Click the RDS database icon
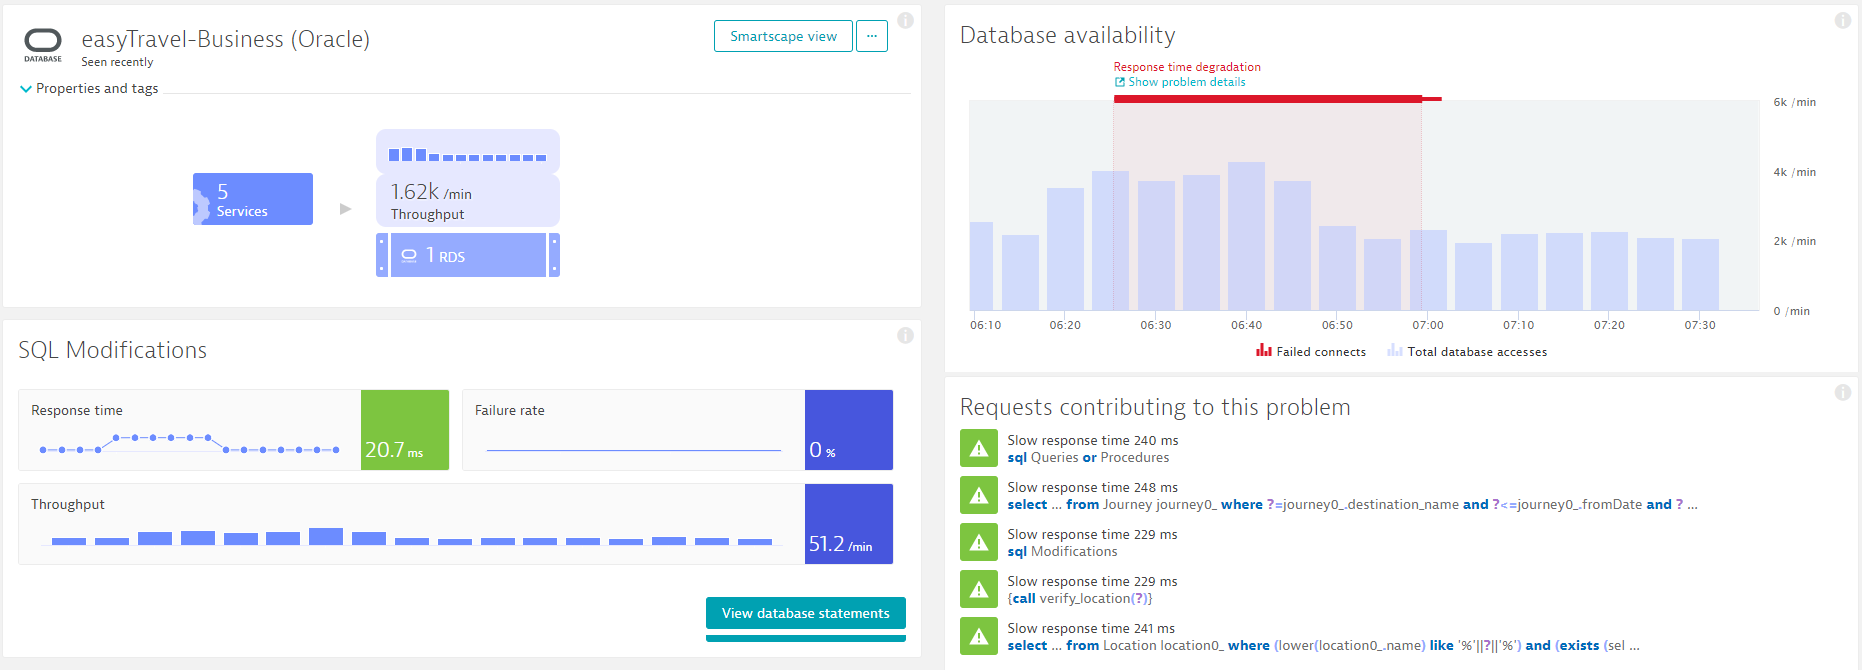Screen dimensions: 1862x670 point(409,256)
